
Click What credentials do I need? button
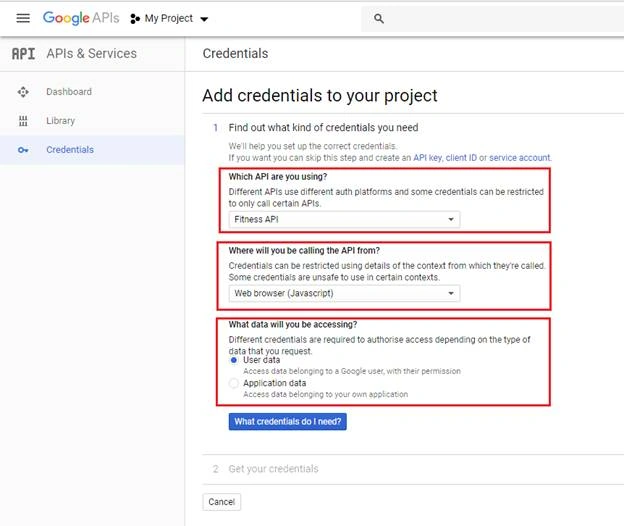287,422
